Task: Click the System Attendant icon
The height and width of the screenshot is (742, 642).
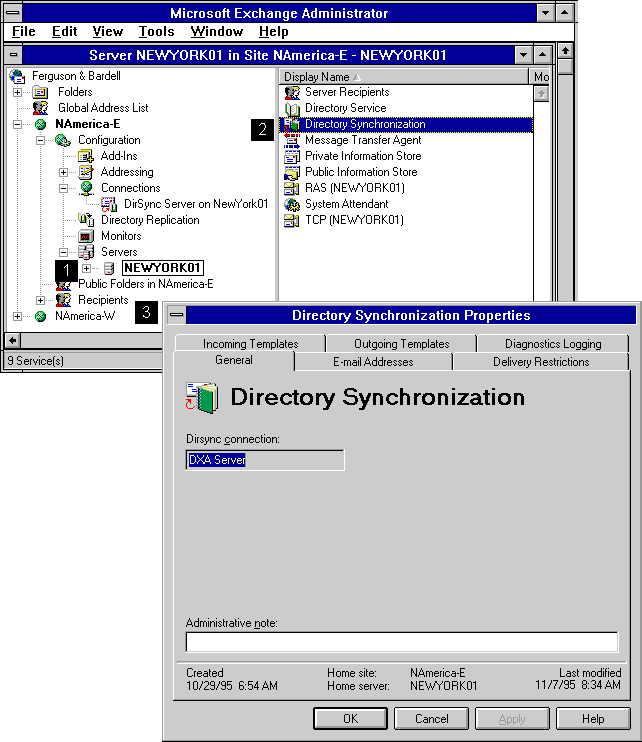Action: [x=292, y=204]
